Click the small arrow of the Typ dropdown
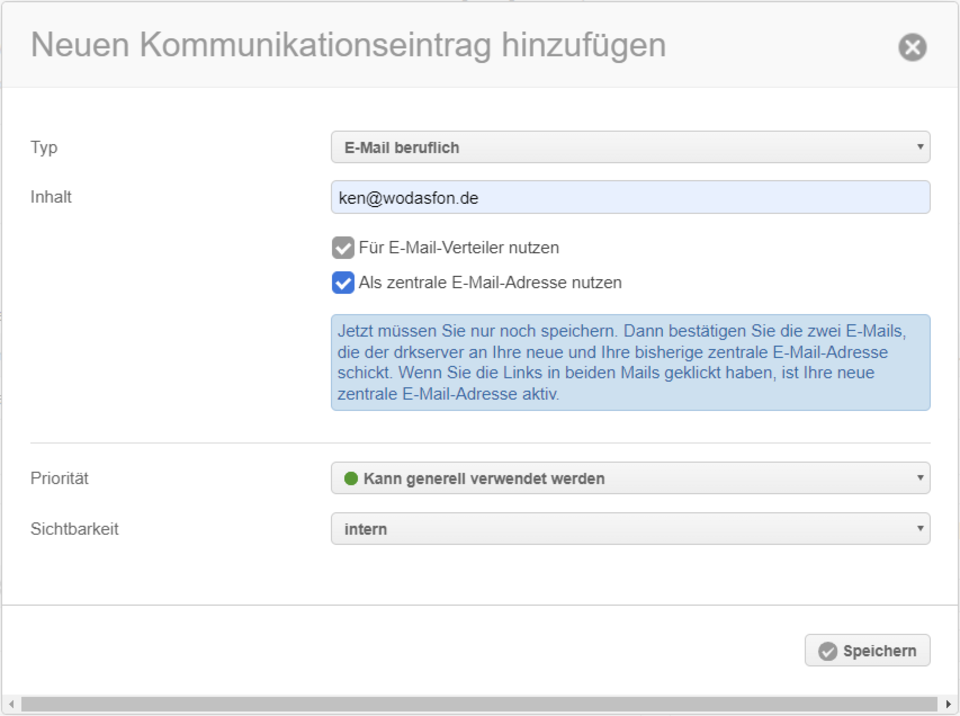The width and height of the screenshot is (960, 716). pyautogui.click(x=920, y=147)
